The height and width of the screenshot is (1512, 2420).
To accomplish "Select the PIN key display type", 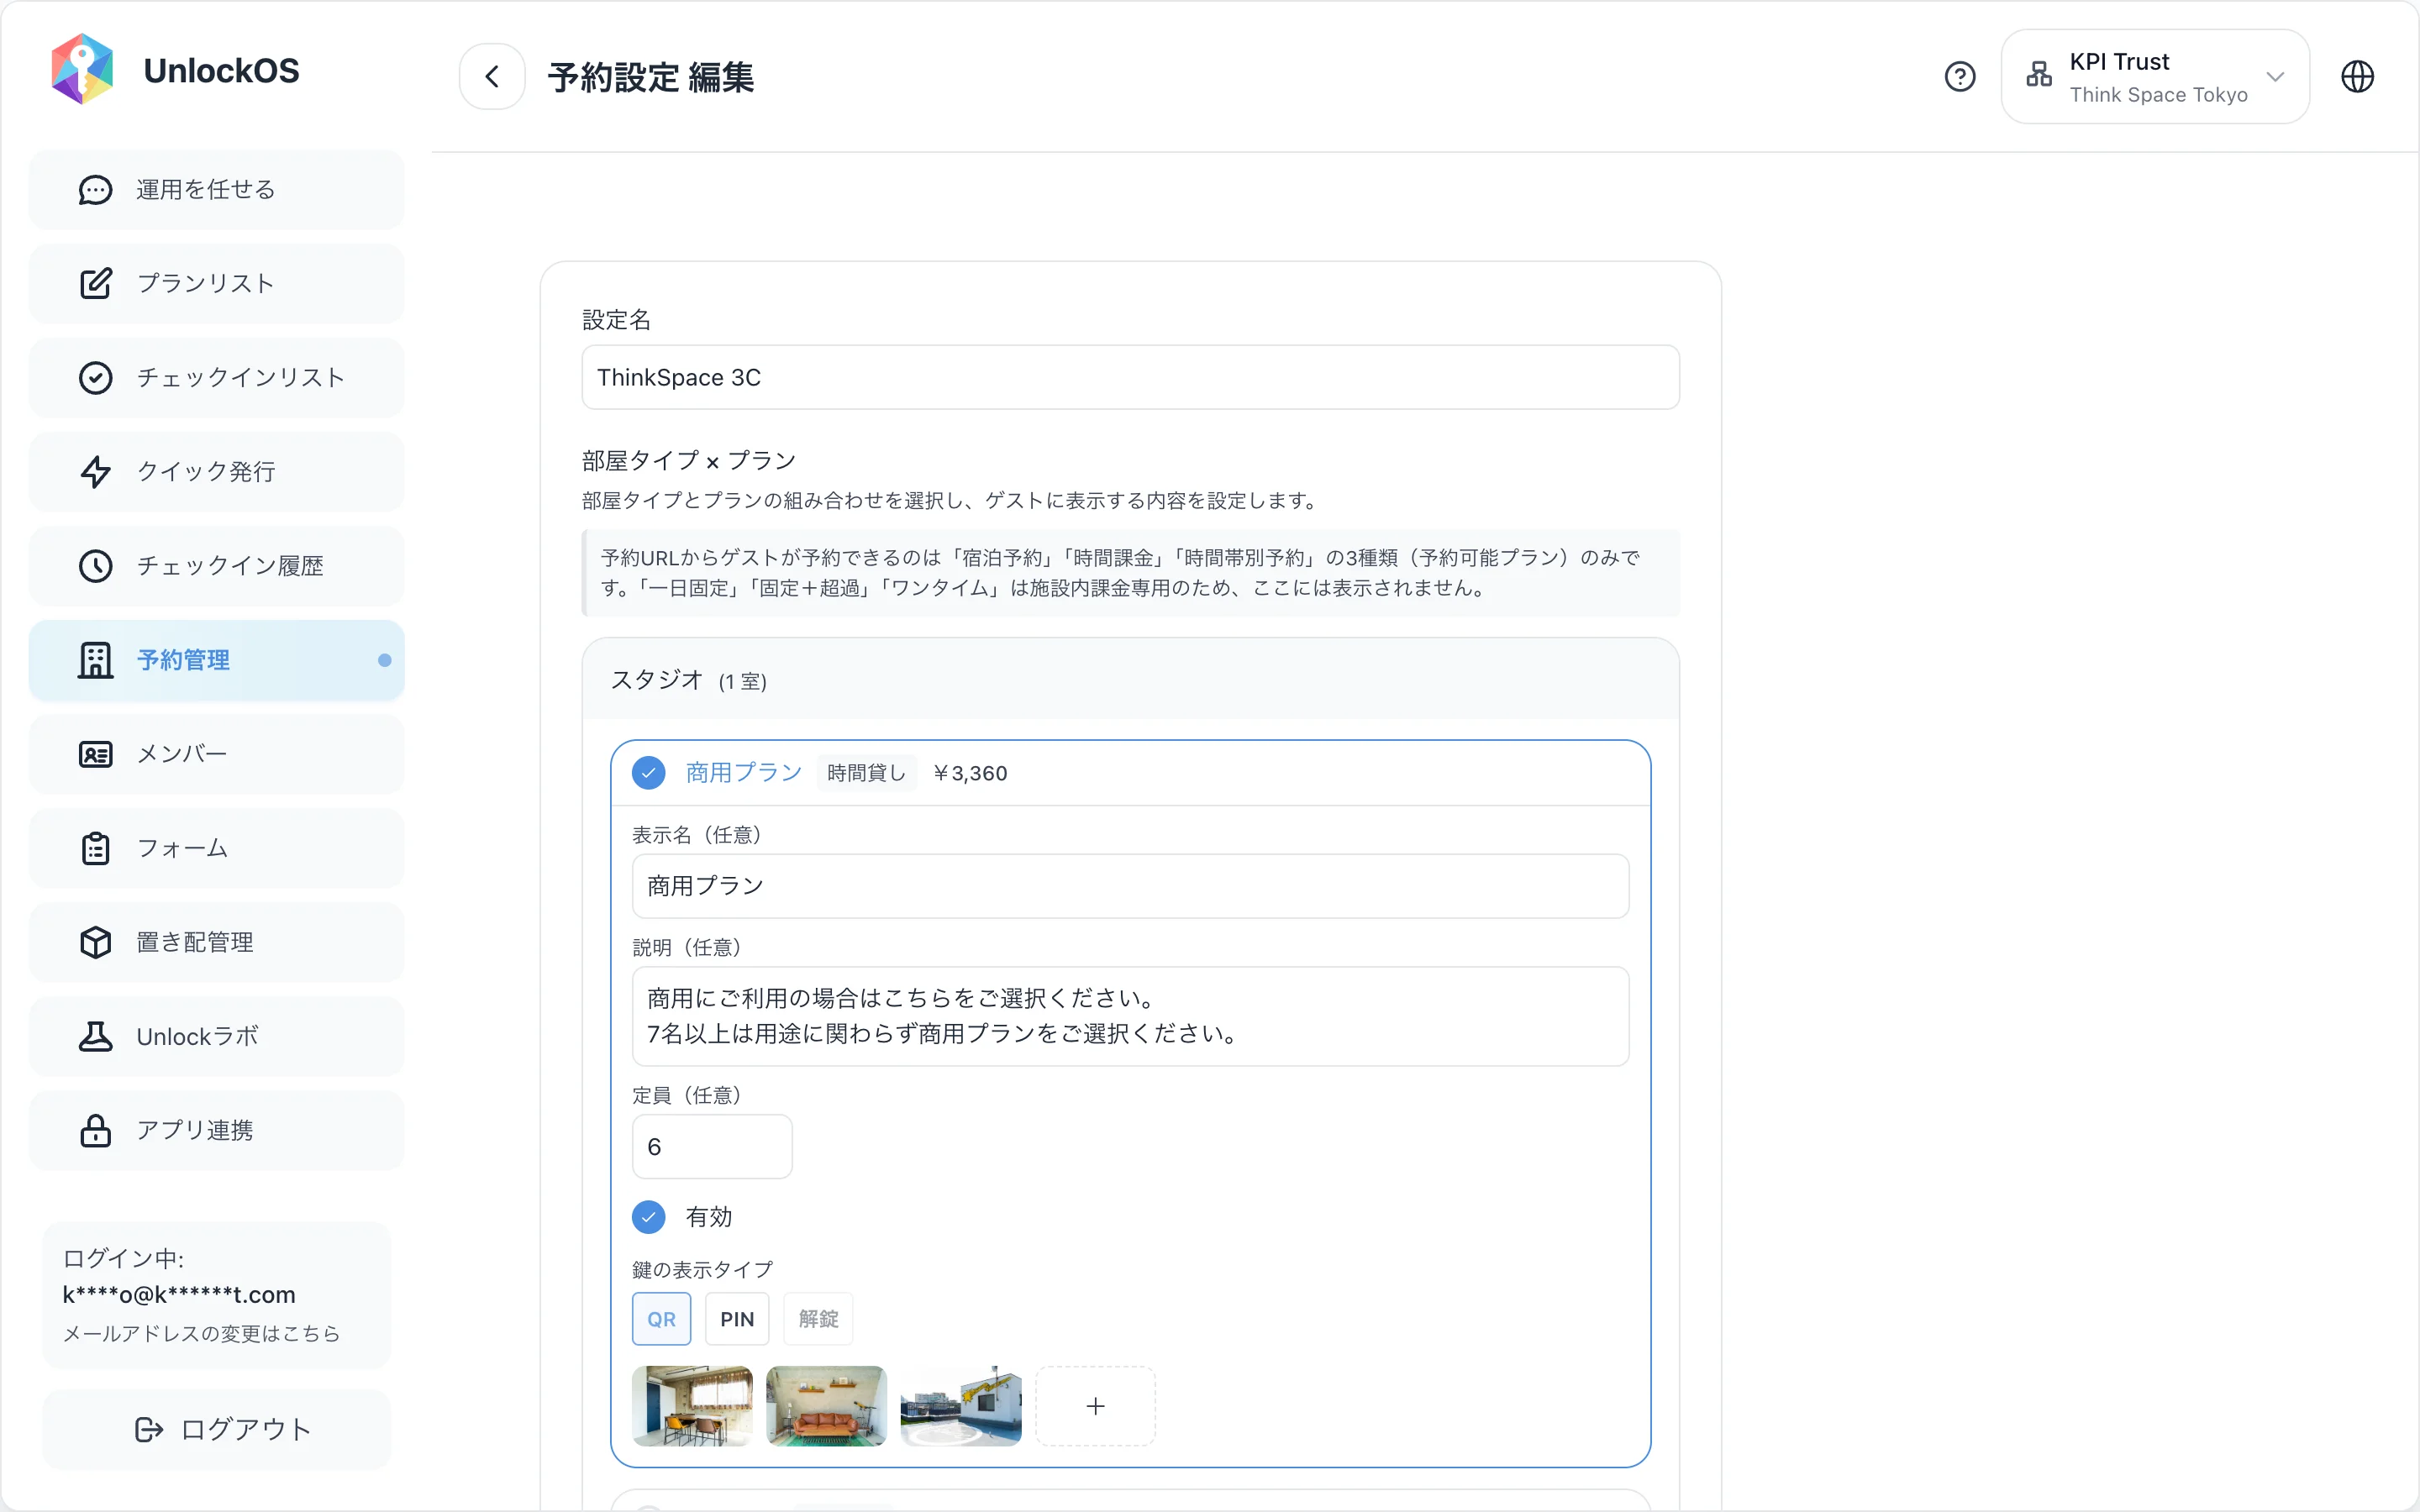I will click(737, 1319).
